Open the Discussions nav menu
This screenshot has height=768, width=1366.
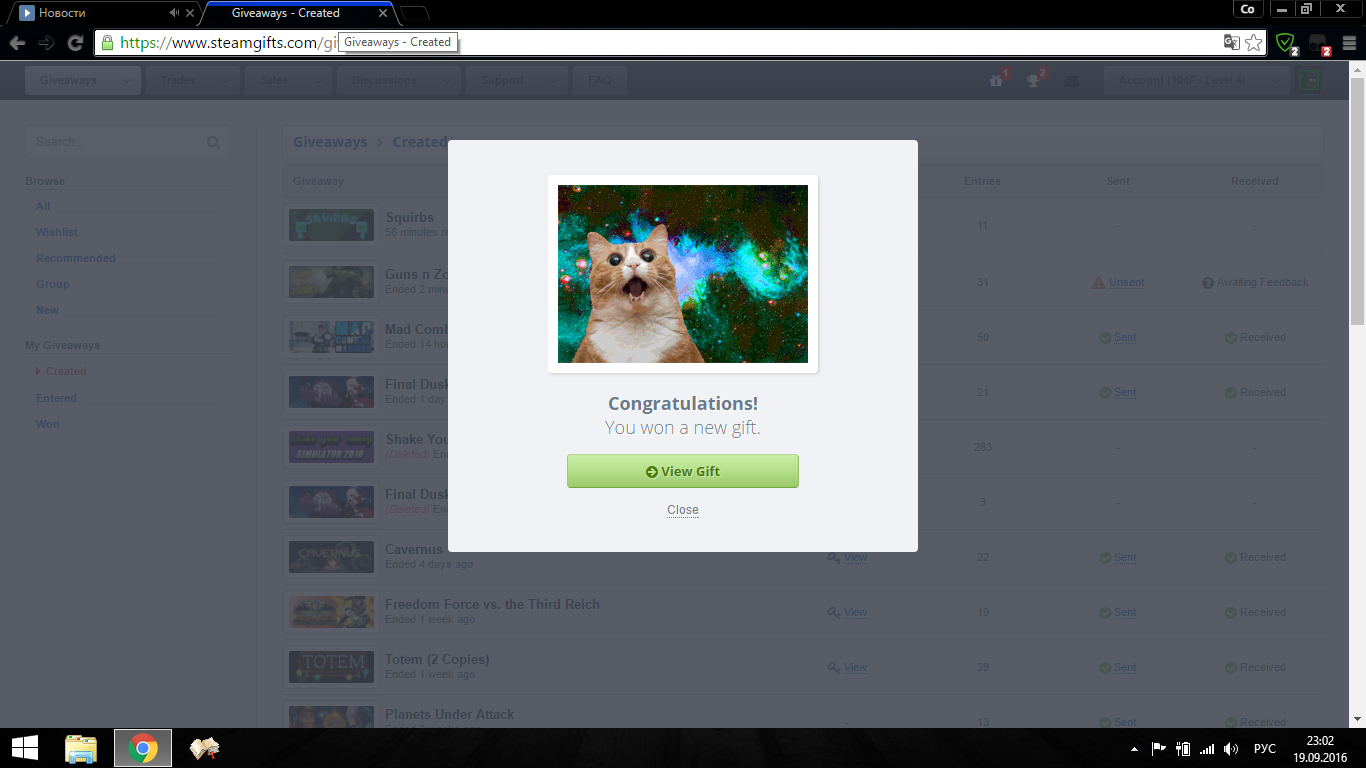click(x=384, y=80)
